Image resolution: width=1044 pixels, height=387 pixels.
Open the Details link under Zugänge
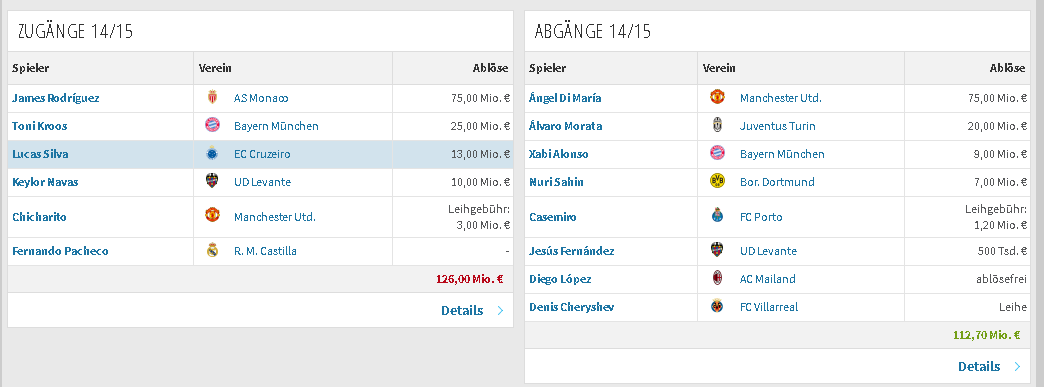pyautogui.click(x=462, y=310)
